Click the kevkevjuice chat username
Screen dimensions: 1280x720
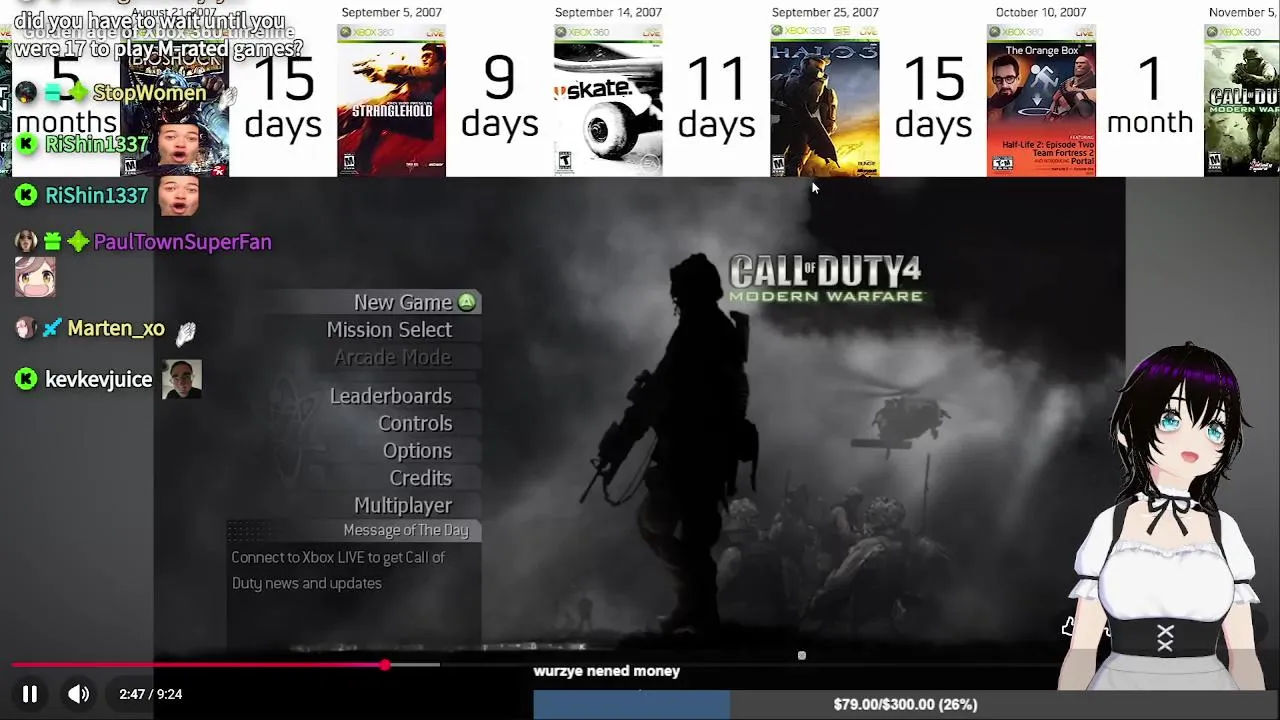(x=98, y=380)
